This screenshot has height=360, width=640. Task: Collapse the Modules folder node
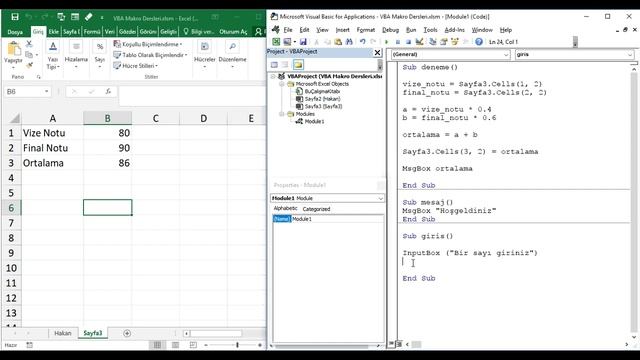tap(282, 114)
